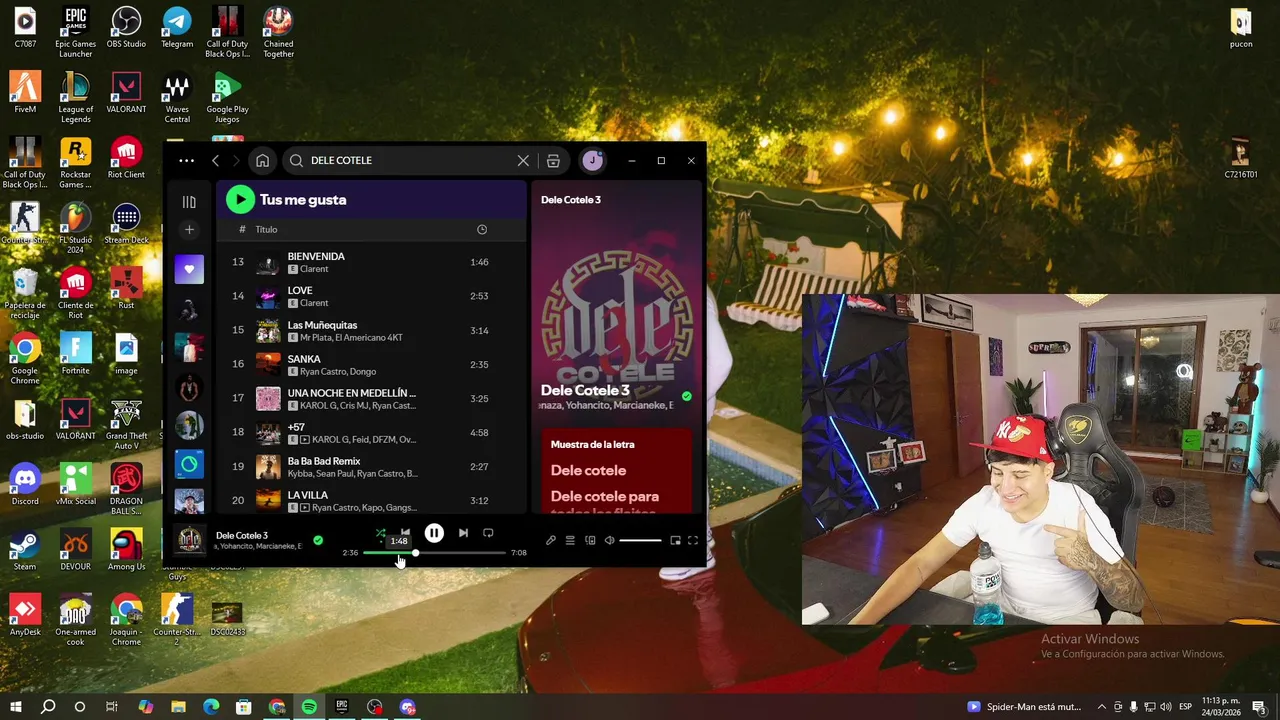
Task: Open the play queue icon
Action: [570, 540]
